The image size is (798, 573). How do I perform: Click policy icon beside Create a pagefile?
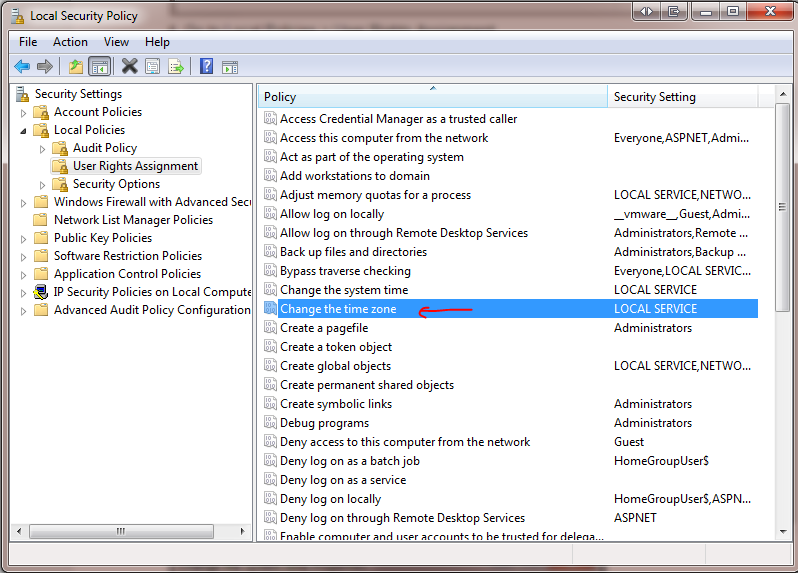(270, 328)
